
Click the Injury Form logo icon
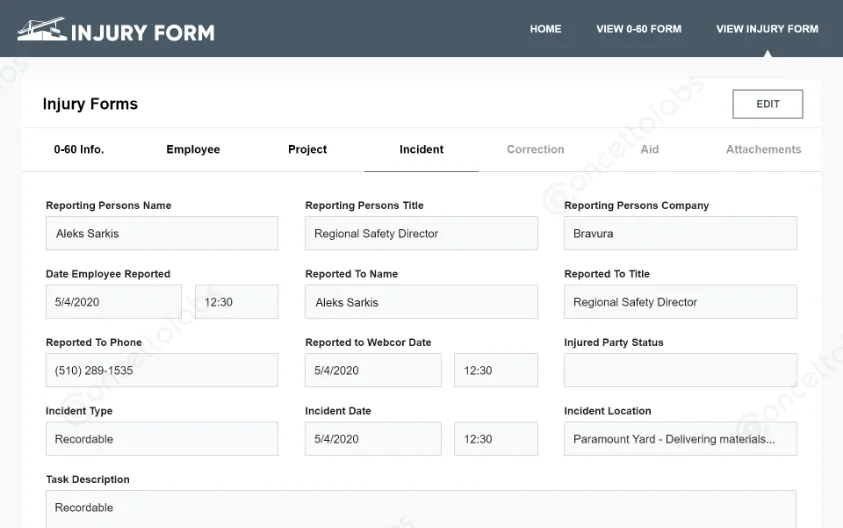(x=41, y=30)
